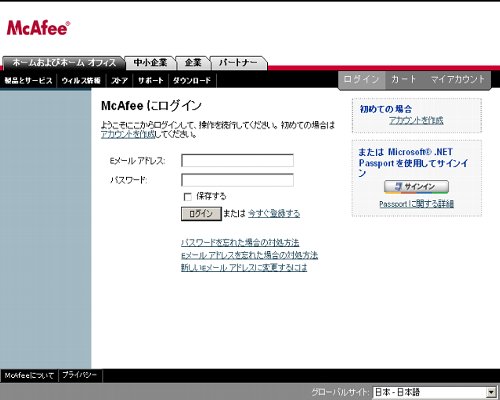Screen dimensions: 500x400
Task: Go to the ストア menu item
Action: [x=119, y=80]
